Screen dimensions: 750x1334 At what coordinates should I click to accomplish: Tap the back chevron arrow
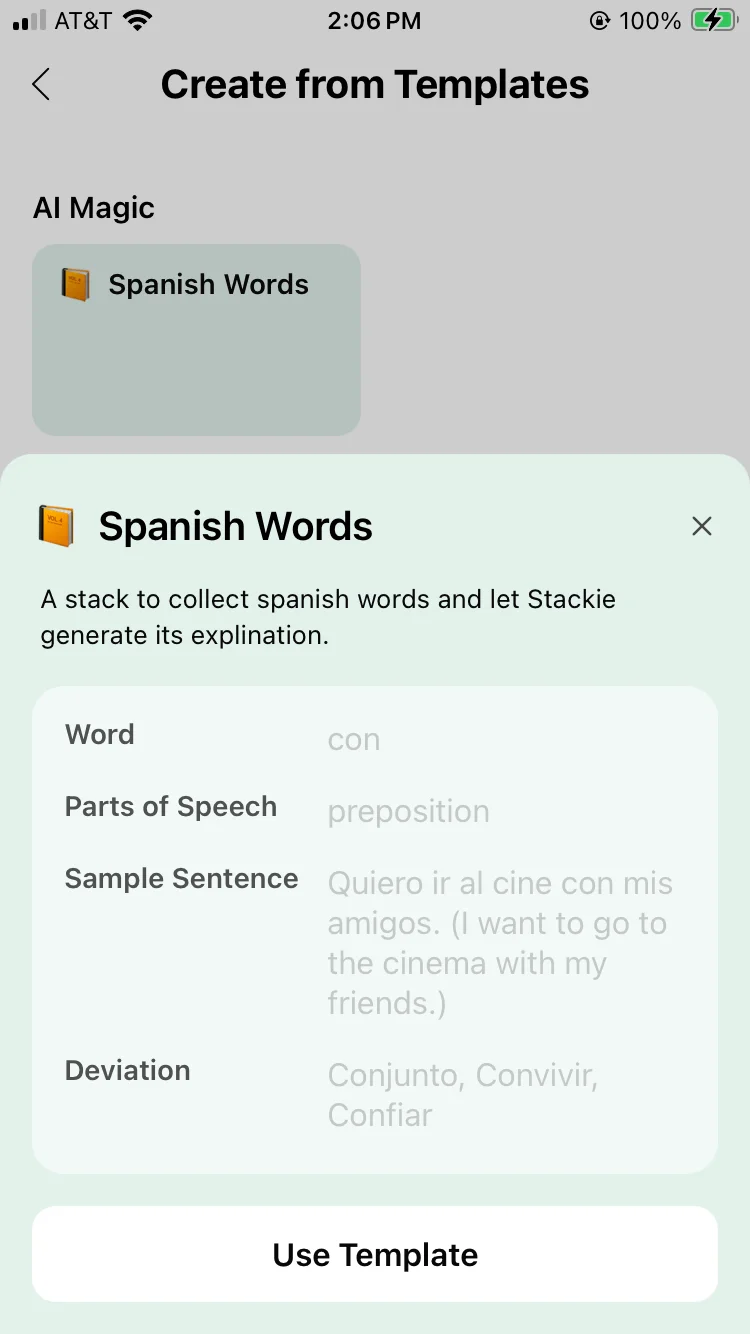coord(41,85)
